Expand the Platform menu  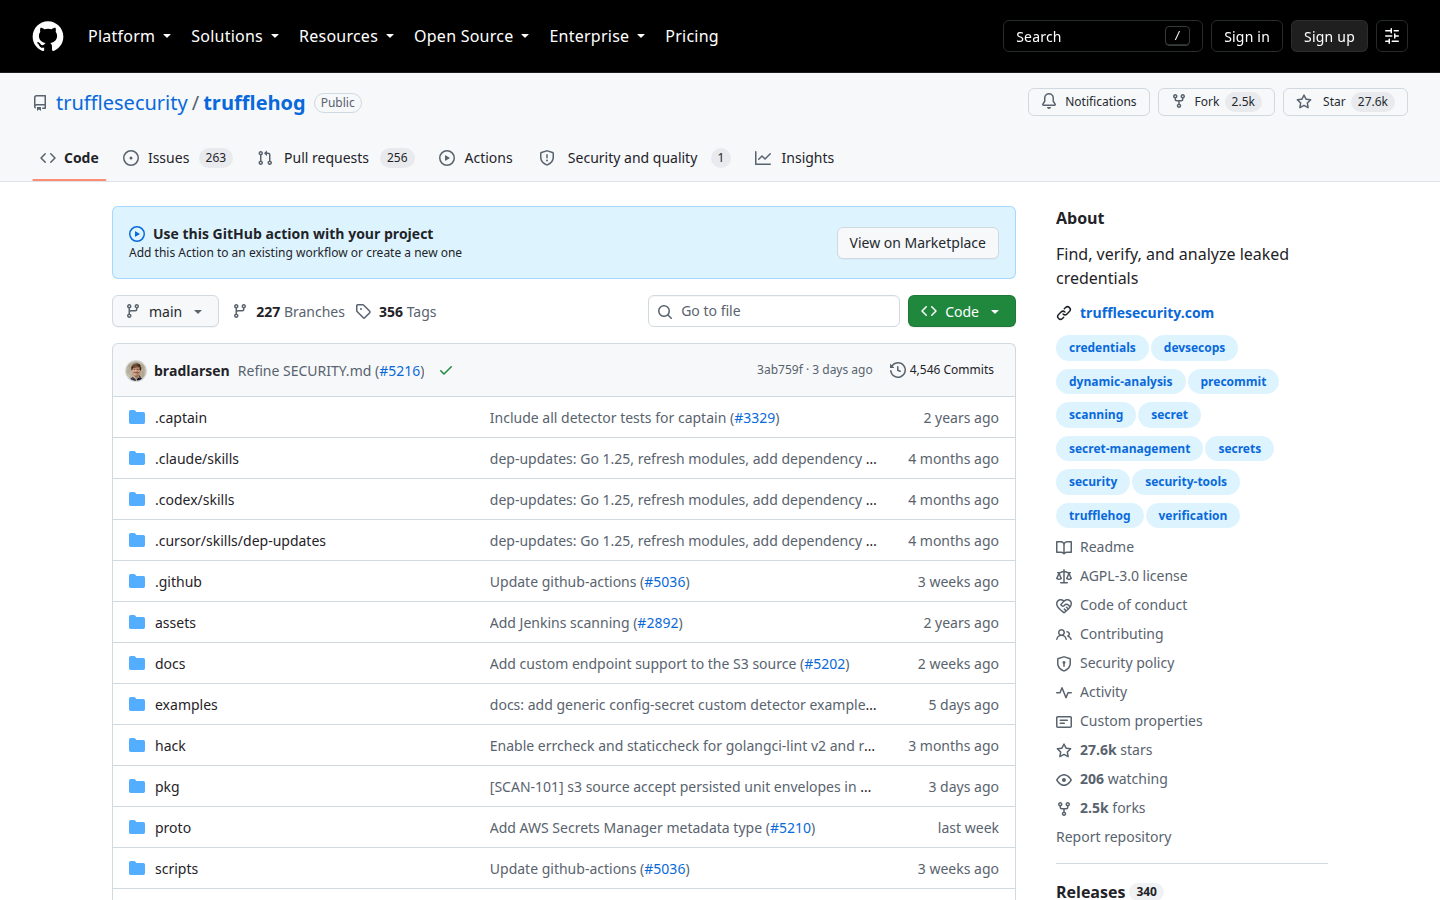tap(129, 36)
